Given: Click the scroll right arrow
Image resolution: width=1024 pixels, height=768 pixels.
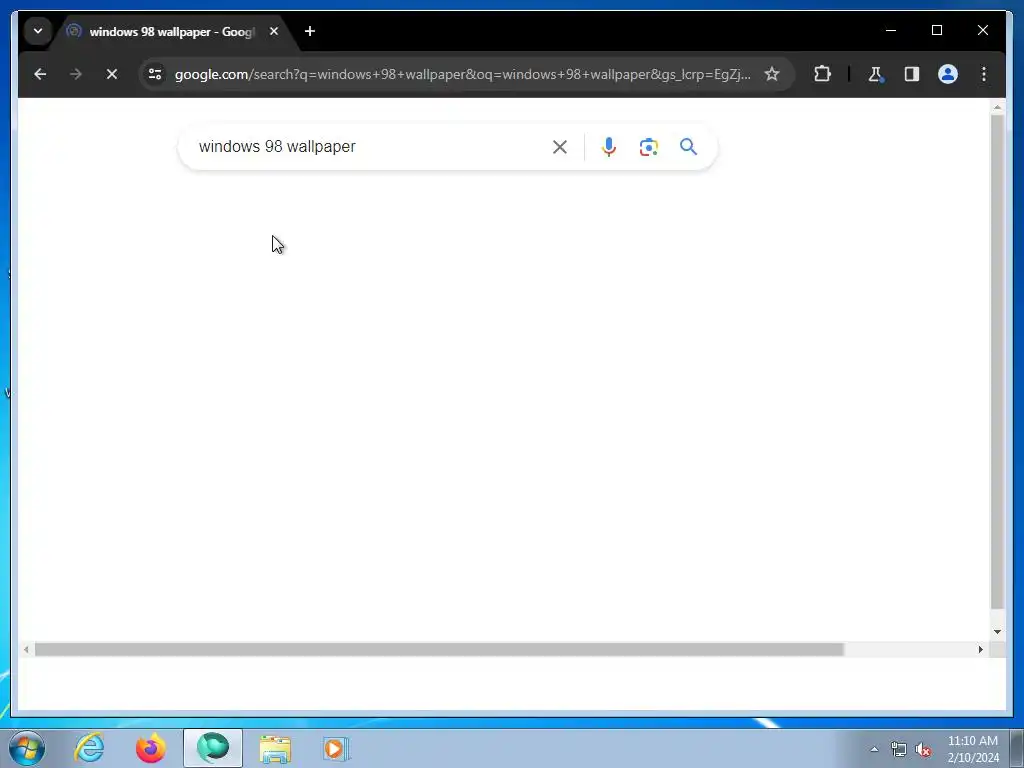Looking at the screenshot, I should 980,649.
